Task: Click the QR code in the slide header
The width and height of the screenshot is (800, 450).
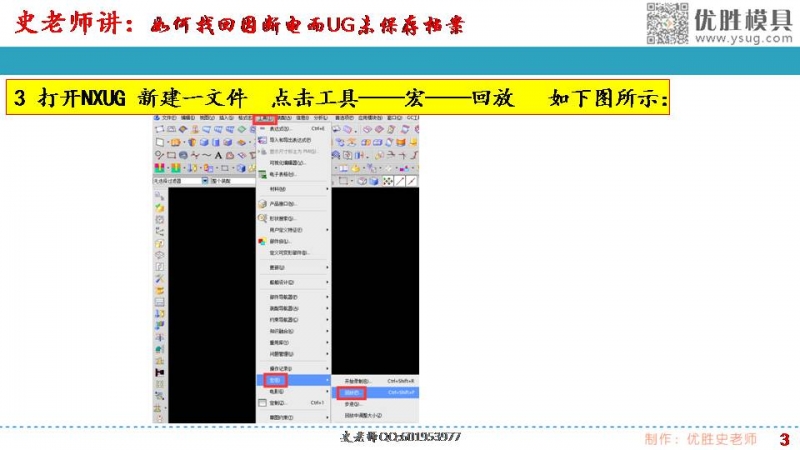Action: click(667, 23)
